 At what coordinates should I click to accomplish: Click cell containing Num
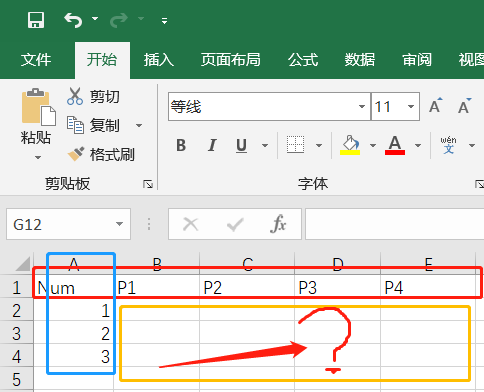[73, 287]
